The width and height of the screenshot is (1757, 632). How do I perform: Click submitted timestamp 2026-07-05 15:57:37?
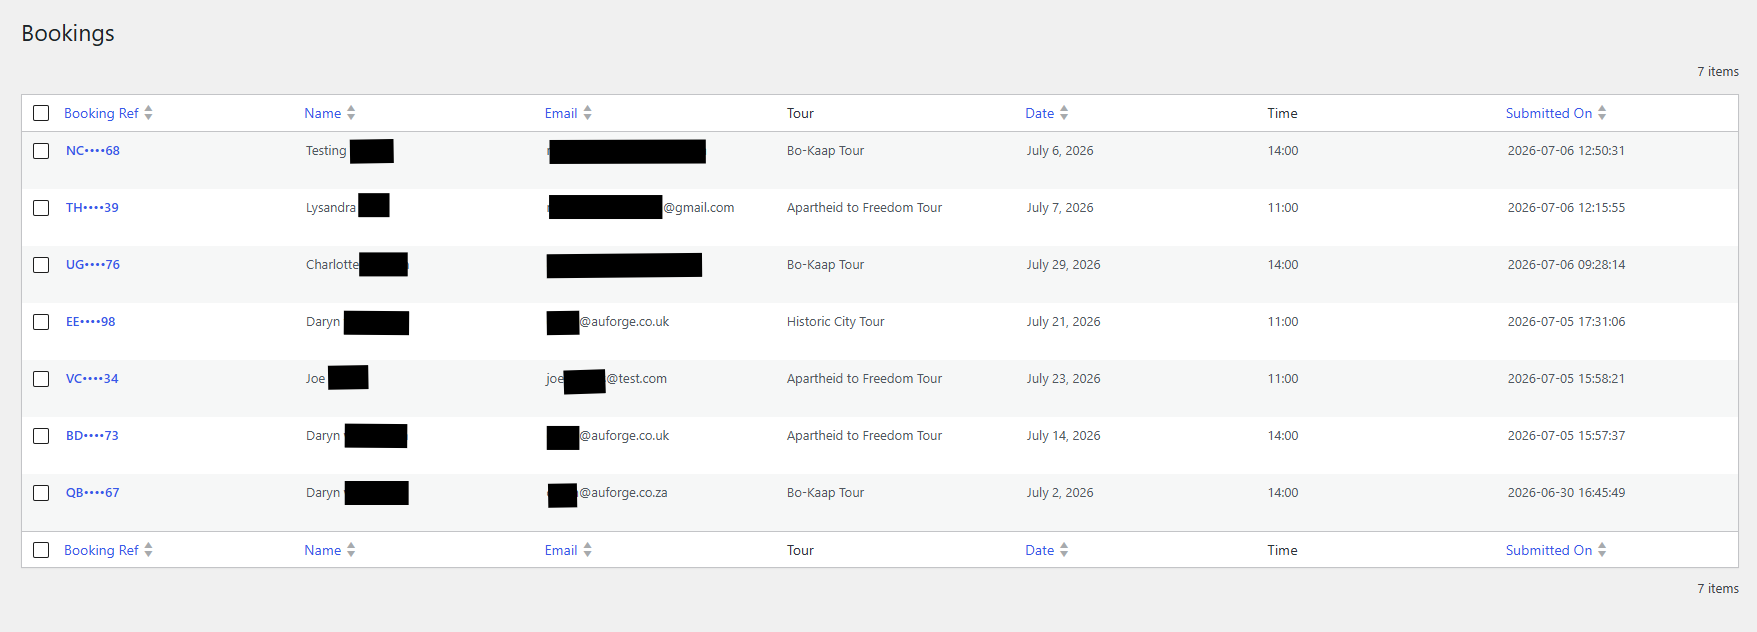point(1566,436)
